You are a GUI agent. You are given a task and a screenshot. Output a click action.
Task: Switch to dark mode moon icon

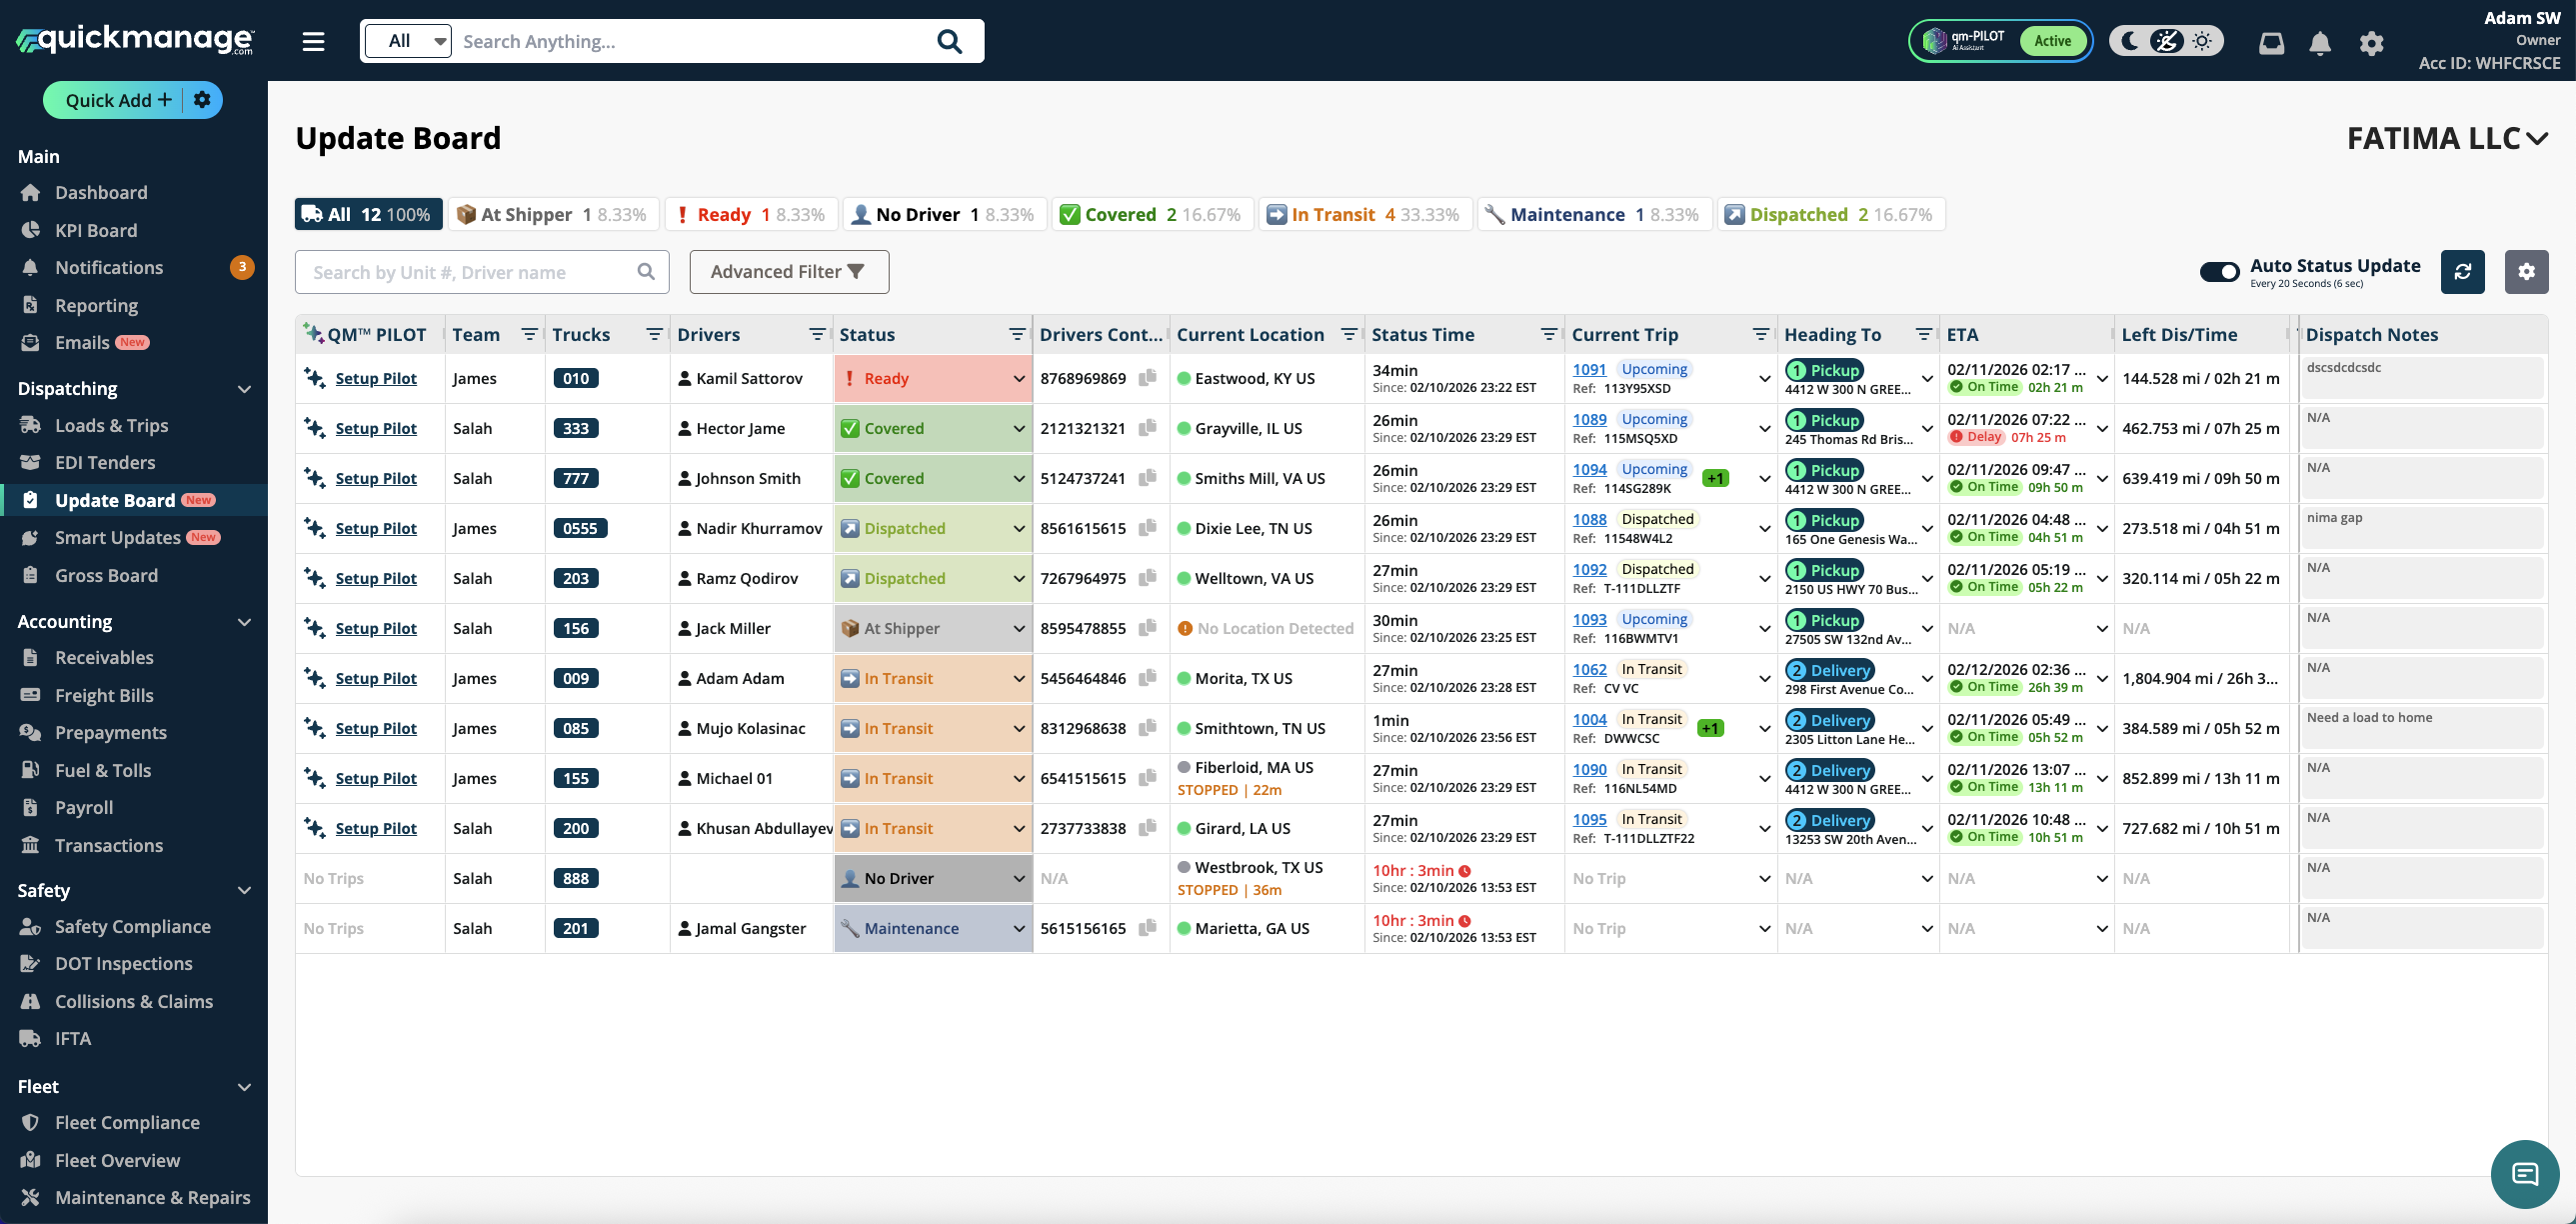[2130, 41]
